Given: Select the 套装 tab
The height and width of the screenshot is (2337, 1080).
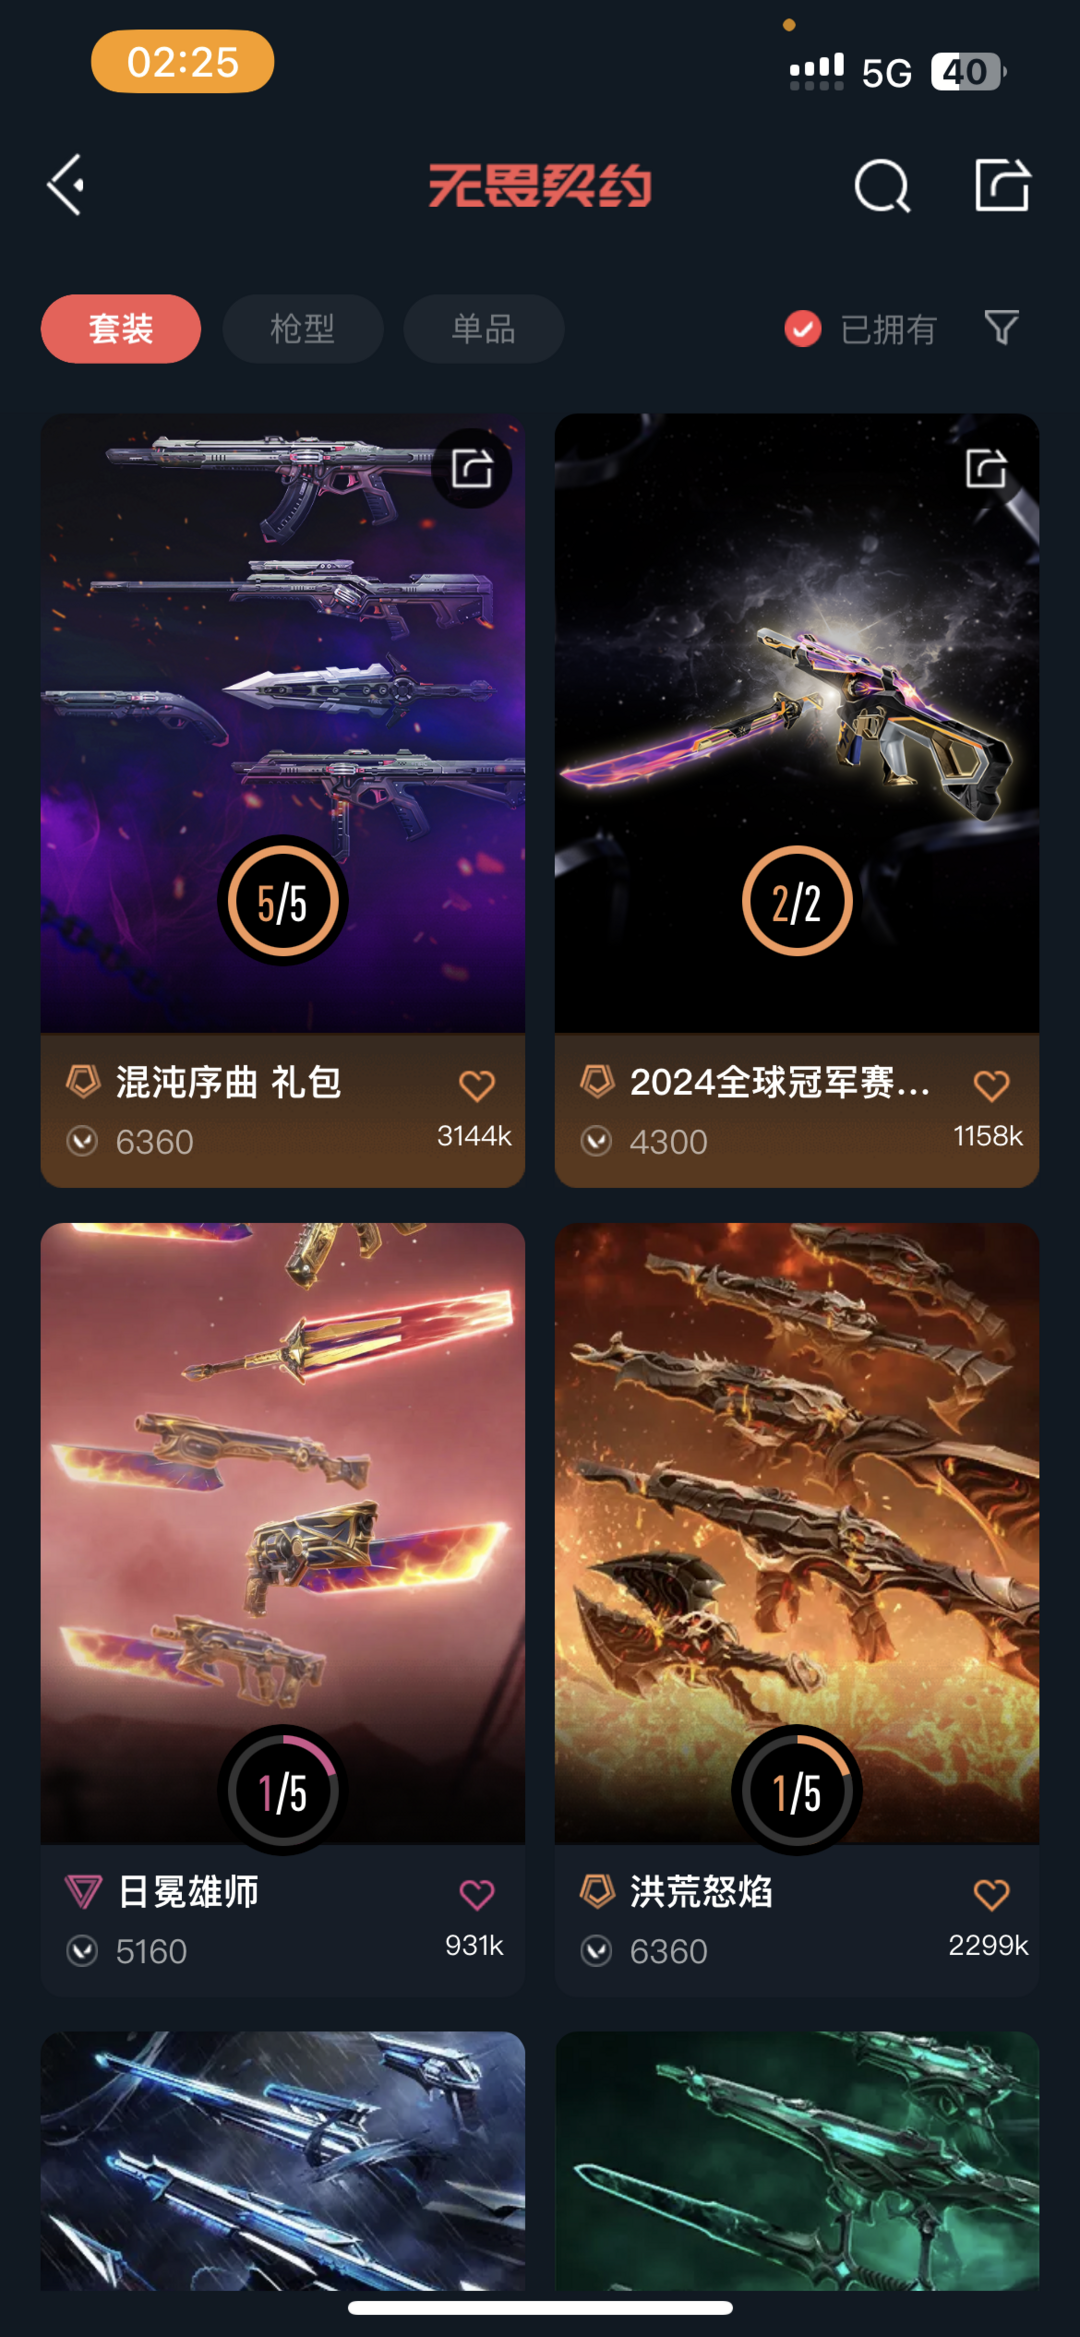Looking at the screenshot, I should tap(121, 328).
